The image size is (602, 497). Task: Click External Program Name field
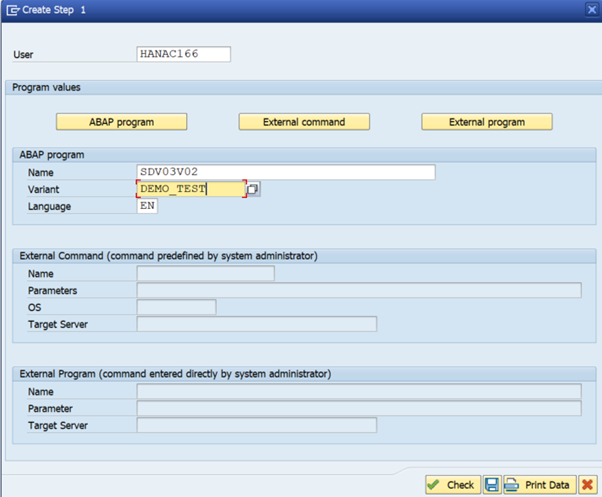[x=359, y=391]
